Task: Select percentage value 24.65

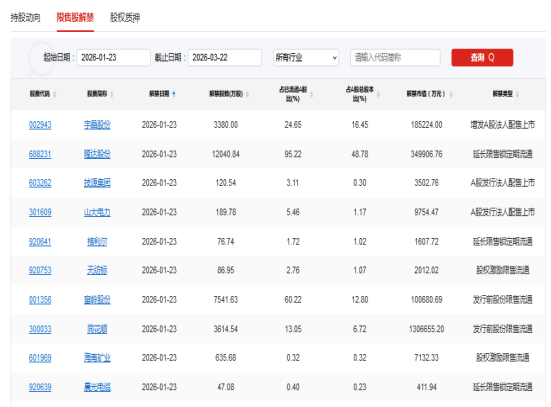Action: [293, 125]
